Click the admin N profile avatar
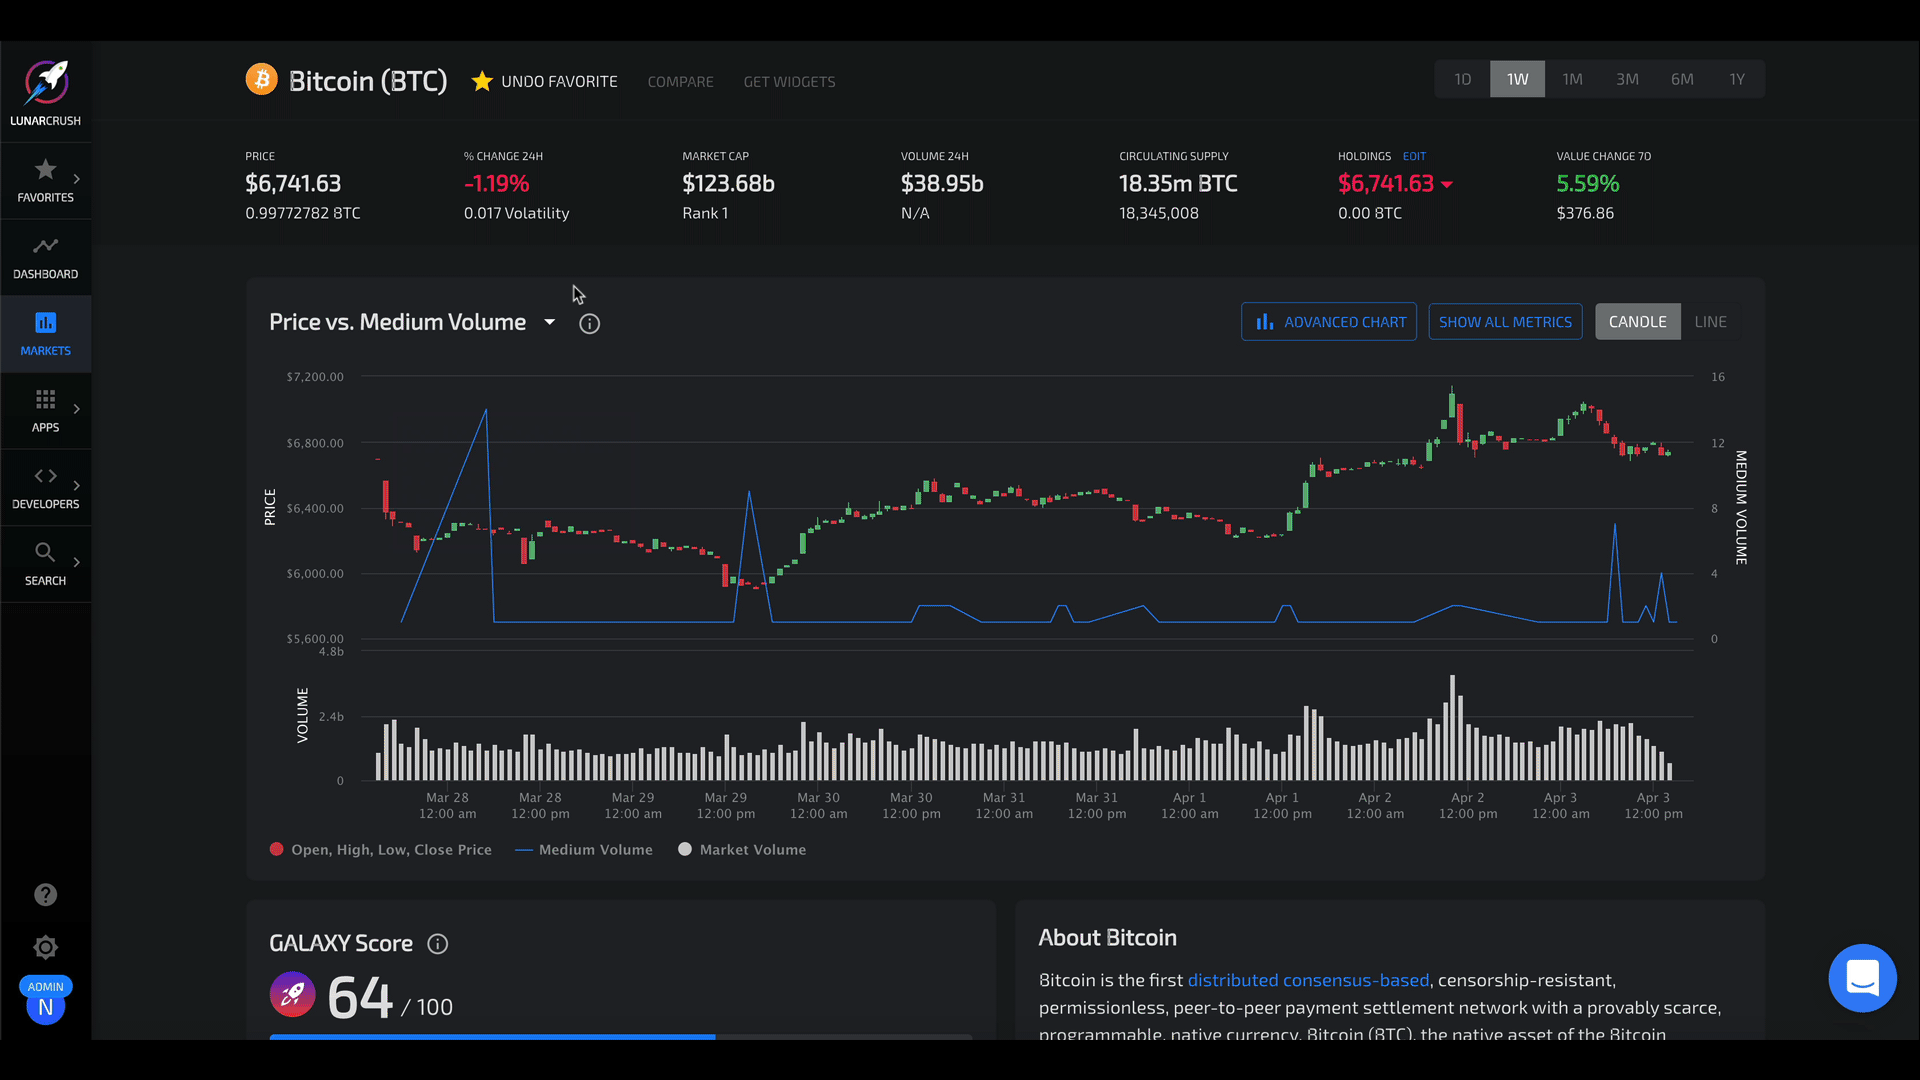 coord(45,1007)
